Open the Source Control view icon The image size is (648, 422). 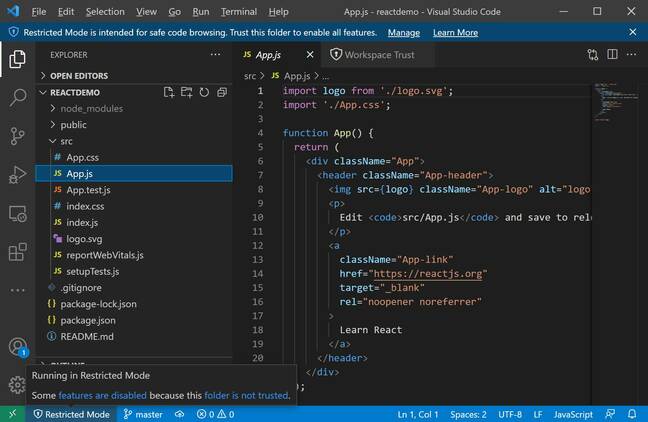17,136
